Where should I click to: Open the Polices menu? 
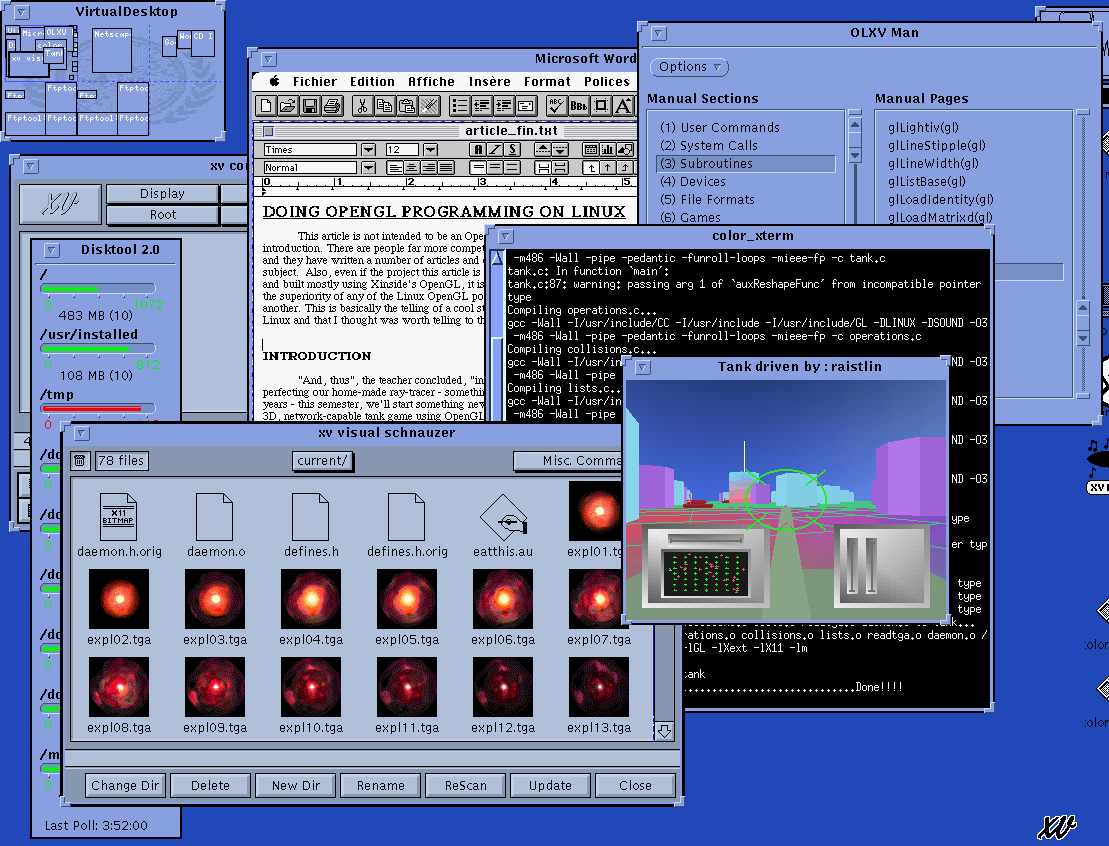(607, 82)
